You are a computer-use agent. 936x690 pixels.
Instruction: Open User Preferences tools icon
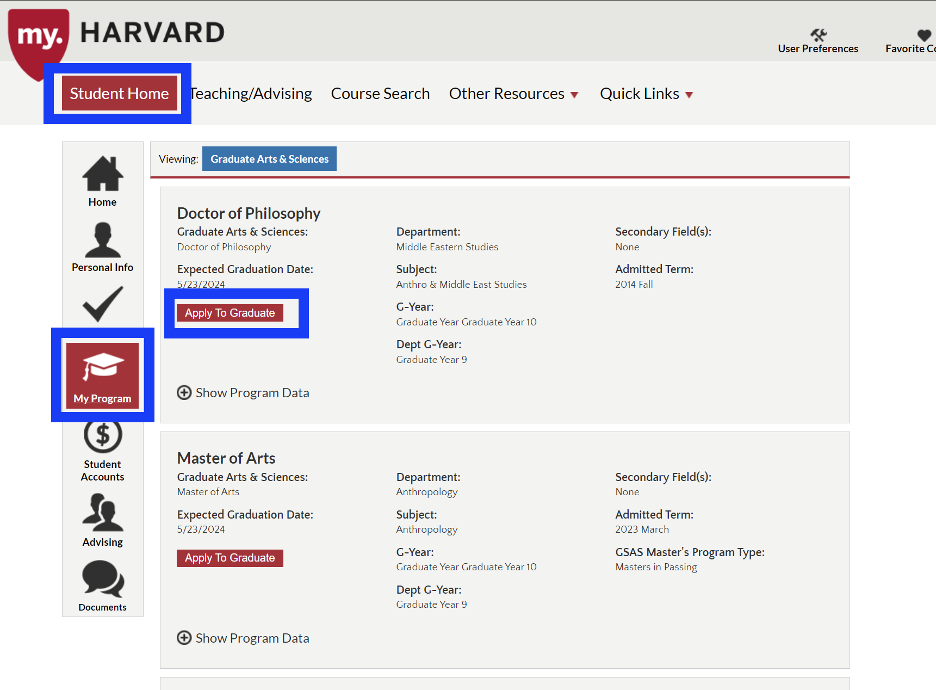pos(818,35)
